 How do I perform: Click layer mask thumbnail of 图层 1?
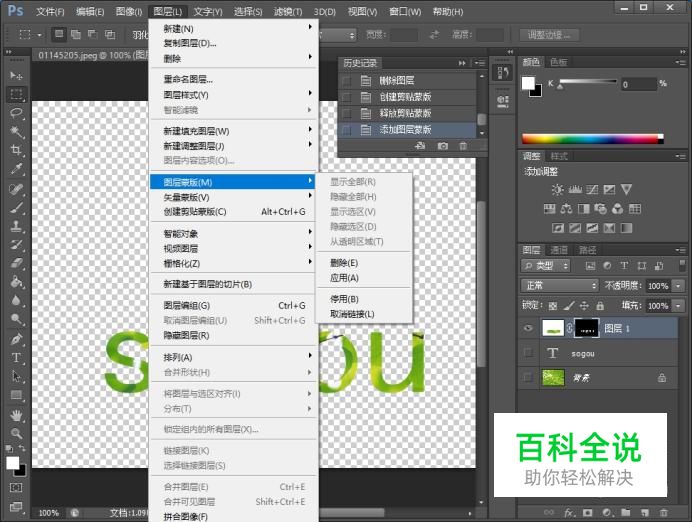tap(587, 328)
